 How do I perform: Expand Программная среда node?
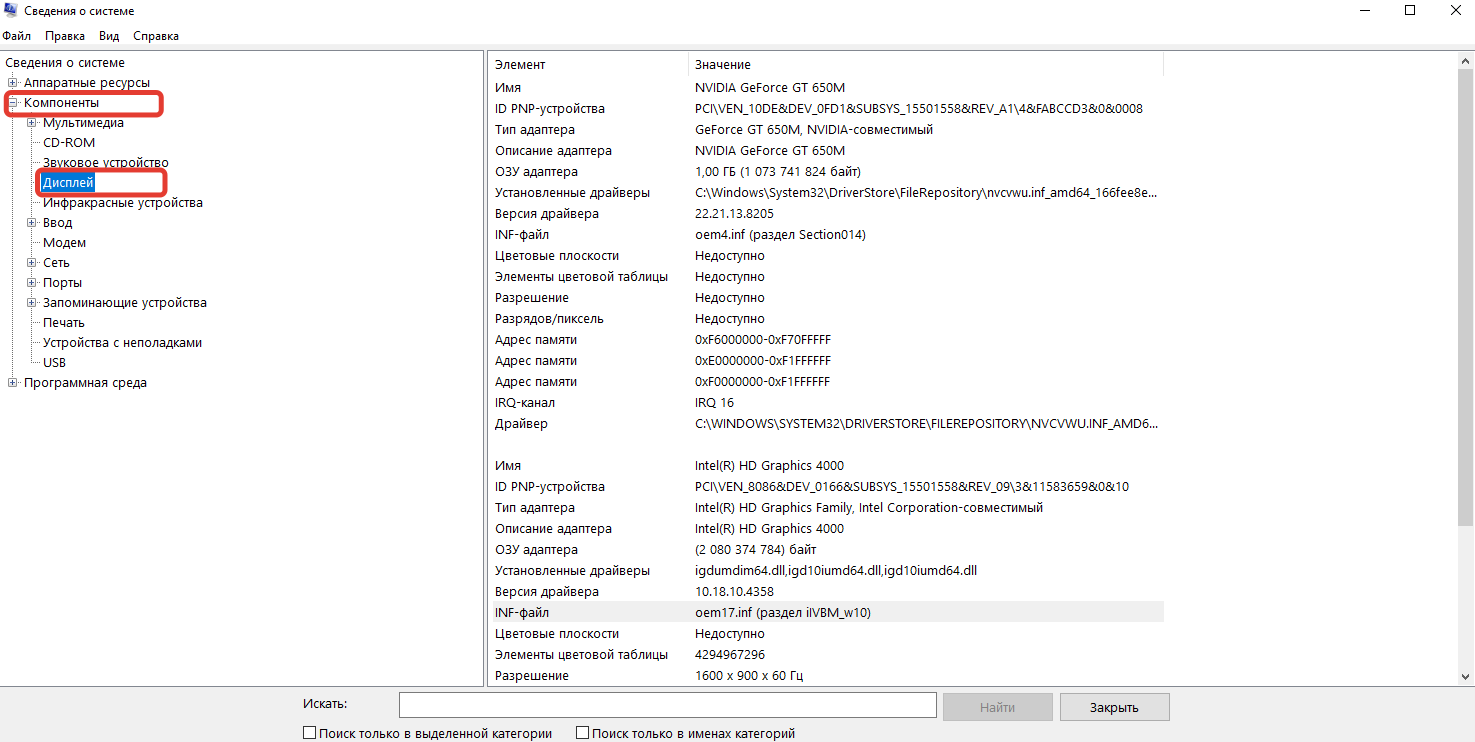[13, 383]
